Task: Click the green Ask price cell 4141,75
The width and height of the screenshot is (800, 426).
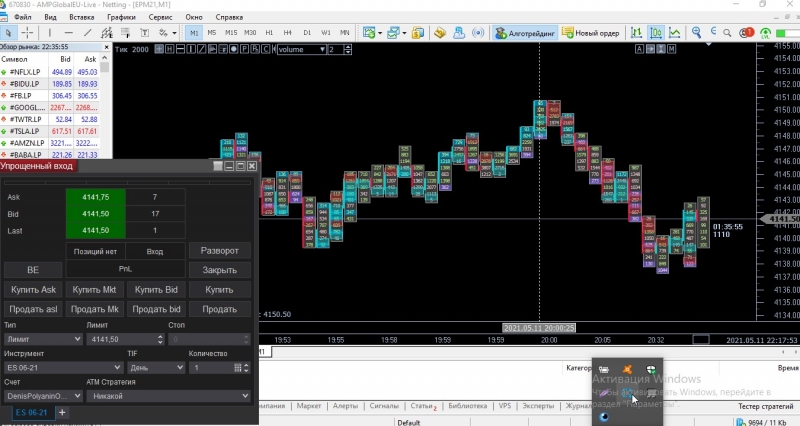Action: 96,197
